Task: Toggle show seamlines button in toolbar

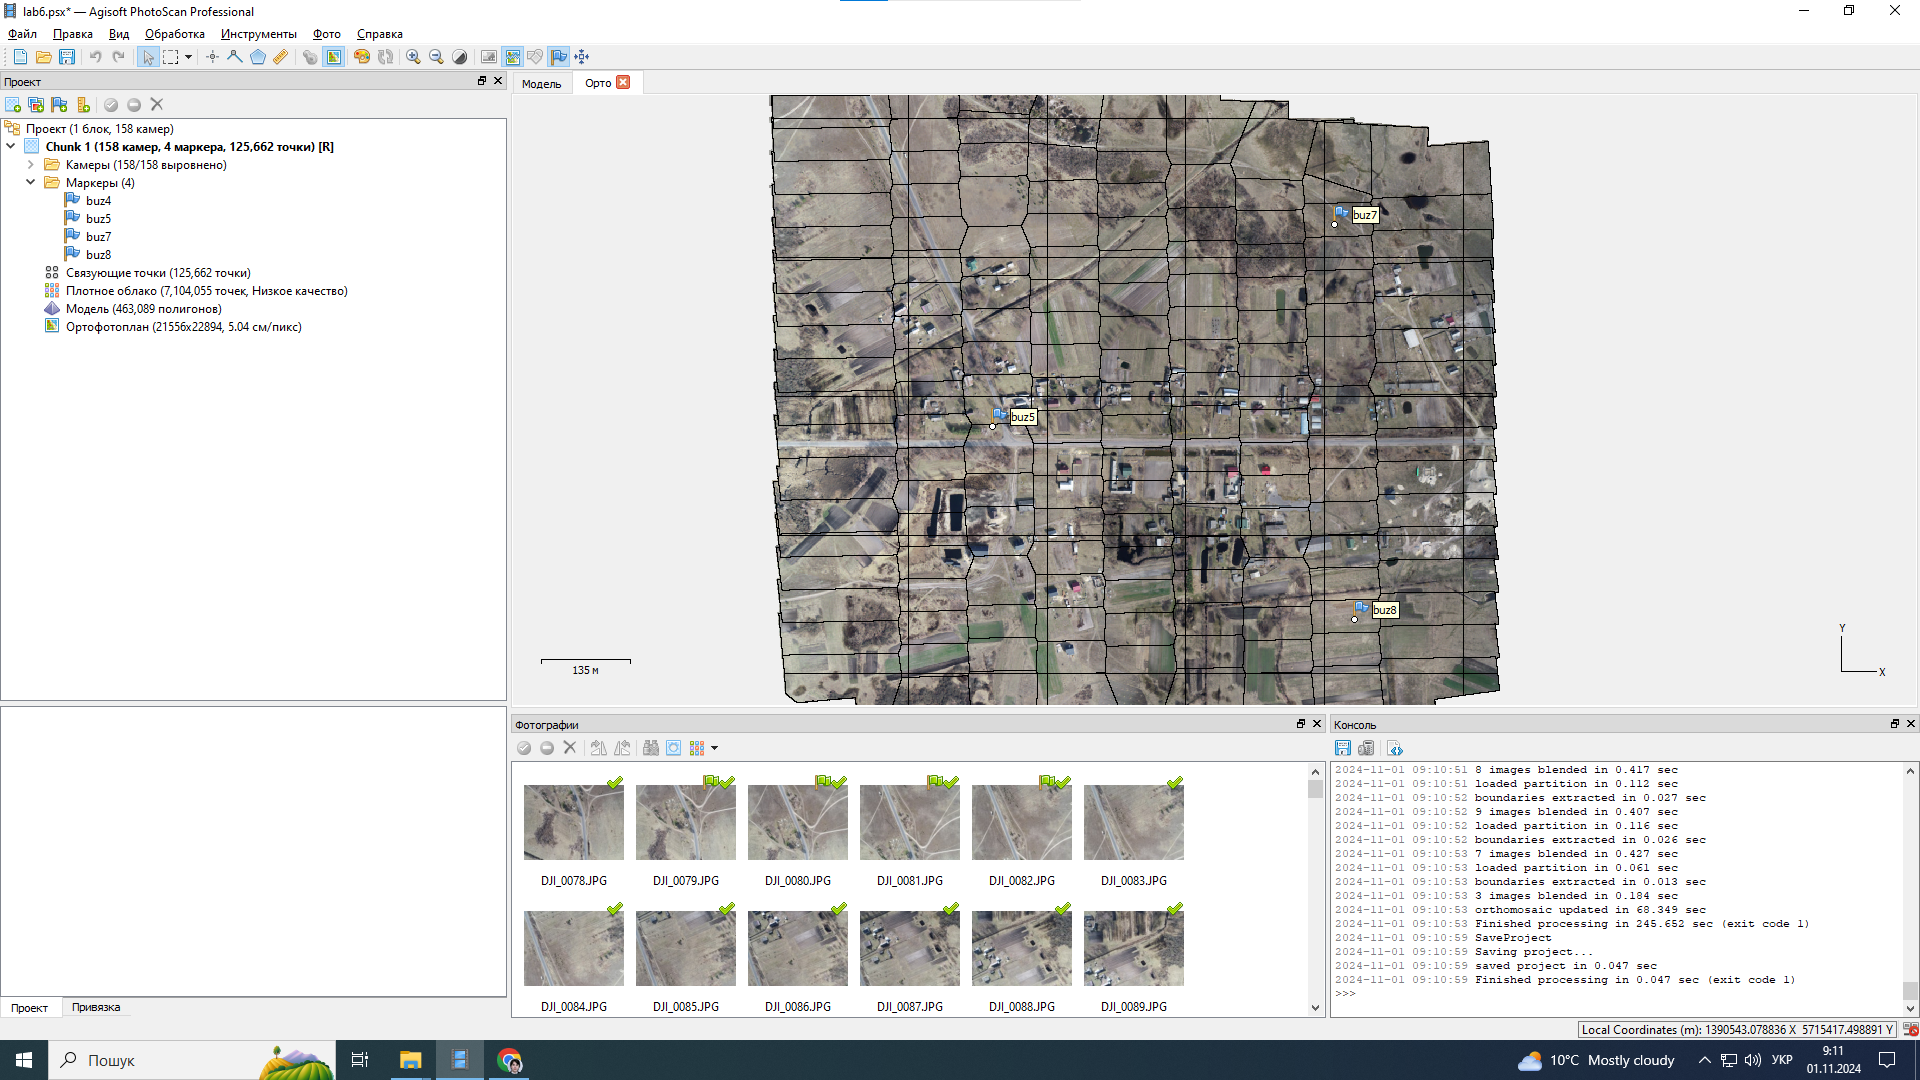Action: pos(513,57)
